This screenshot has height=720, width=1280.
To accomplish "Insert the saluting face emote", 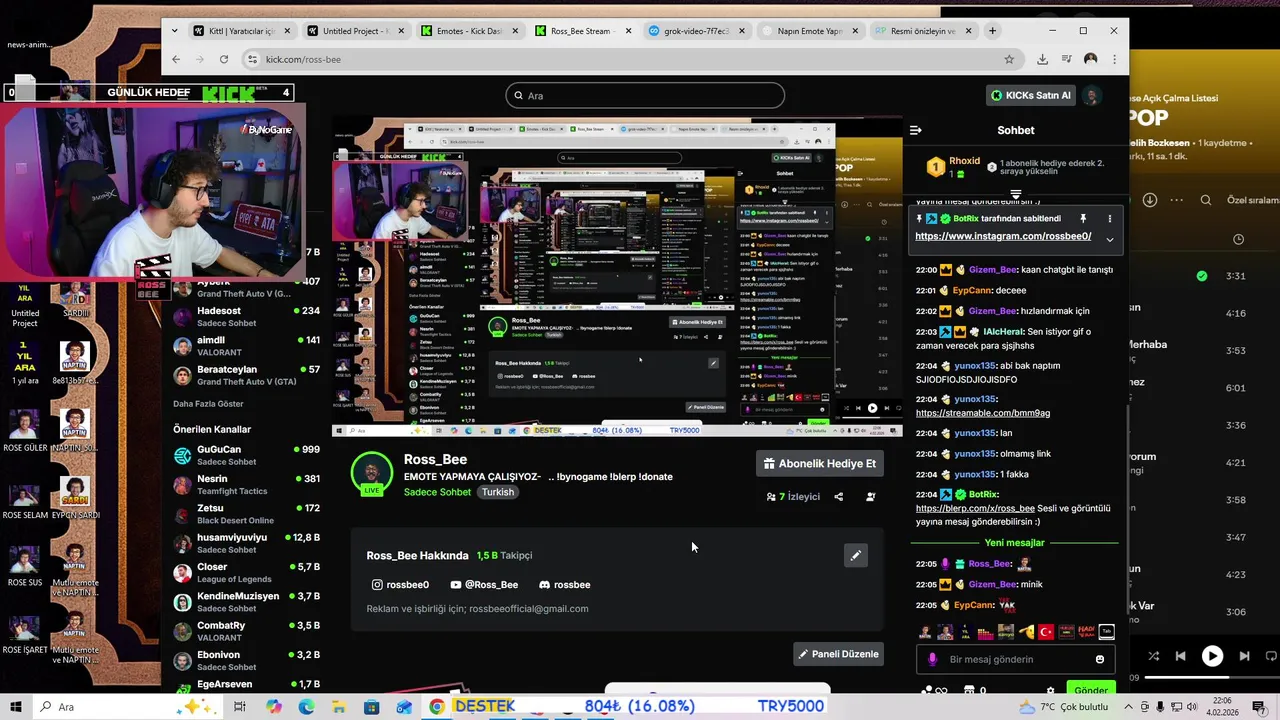I will (1026, 632).
